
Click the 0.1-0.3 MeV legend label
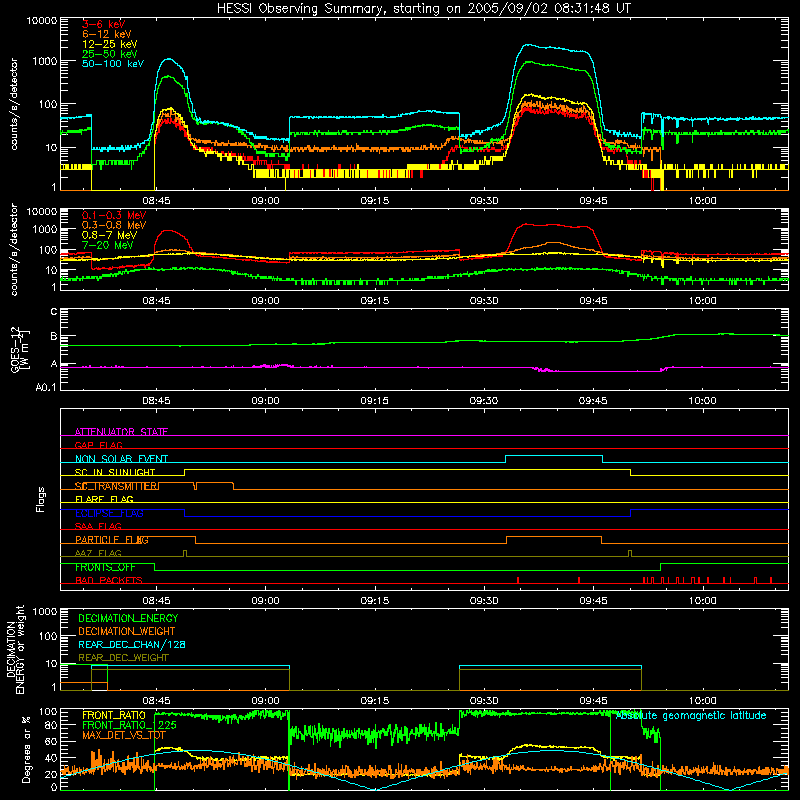114,215
